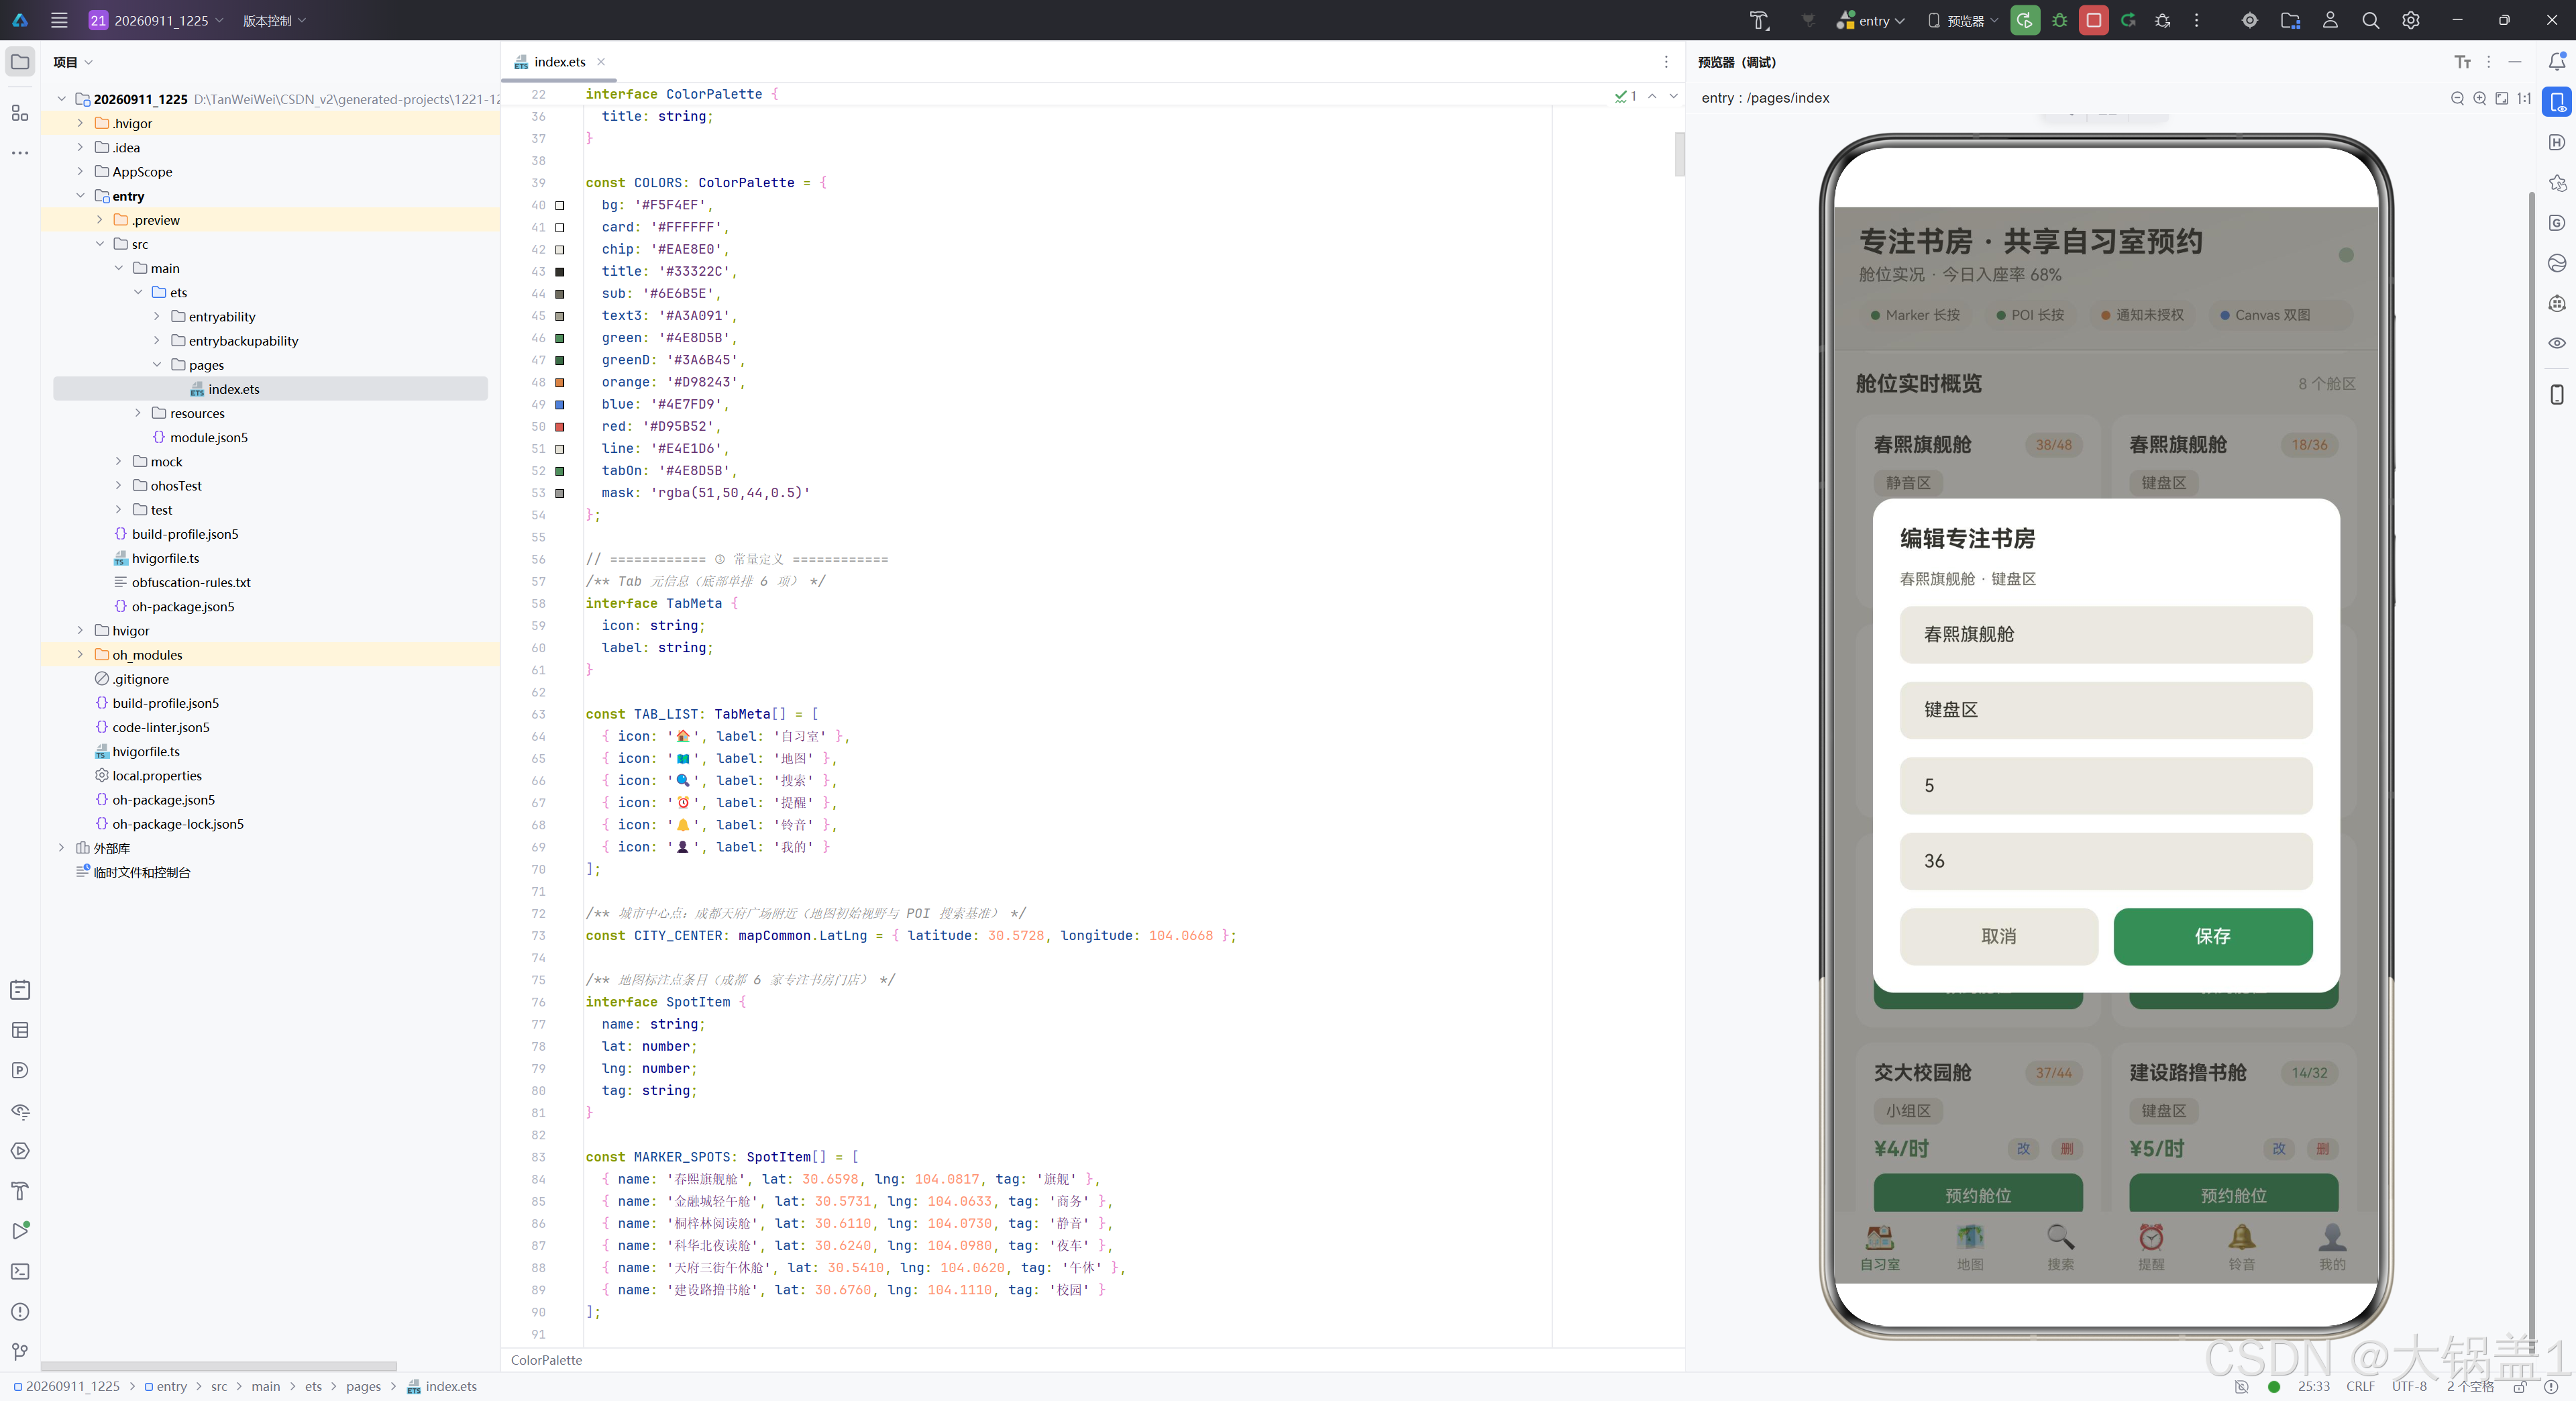This screenshot has width=2576, height=1401.
Task: Open the blue '#4E7FD9' color swatch in gutter
Action: [x=560, y=404]
